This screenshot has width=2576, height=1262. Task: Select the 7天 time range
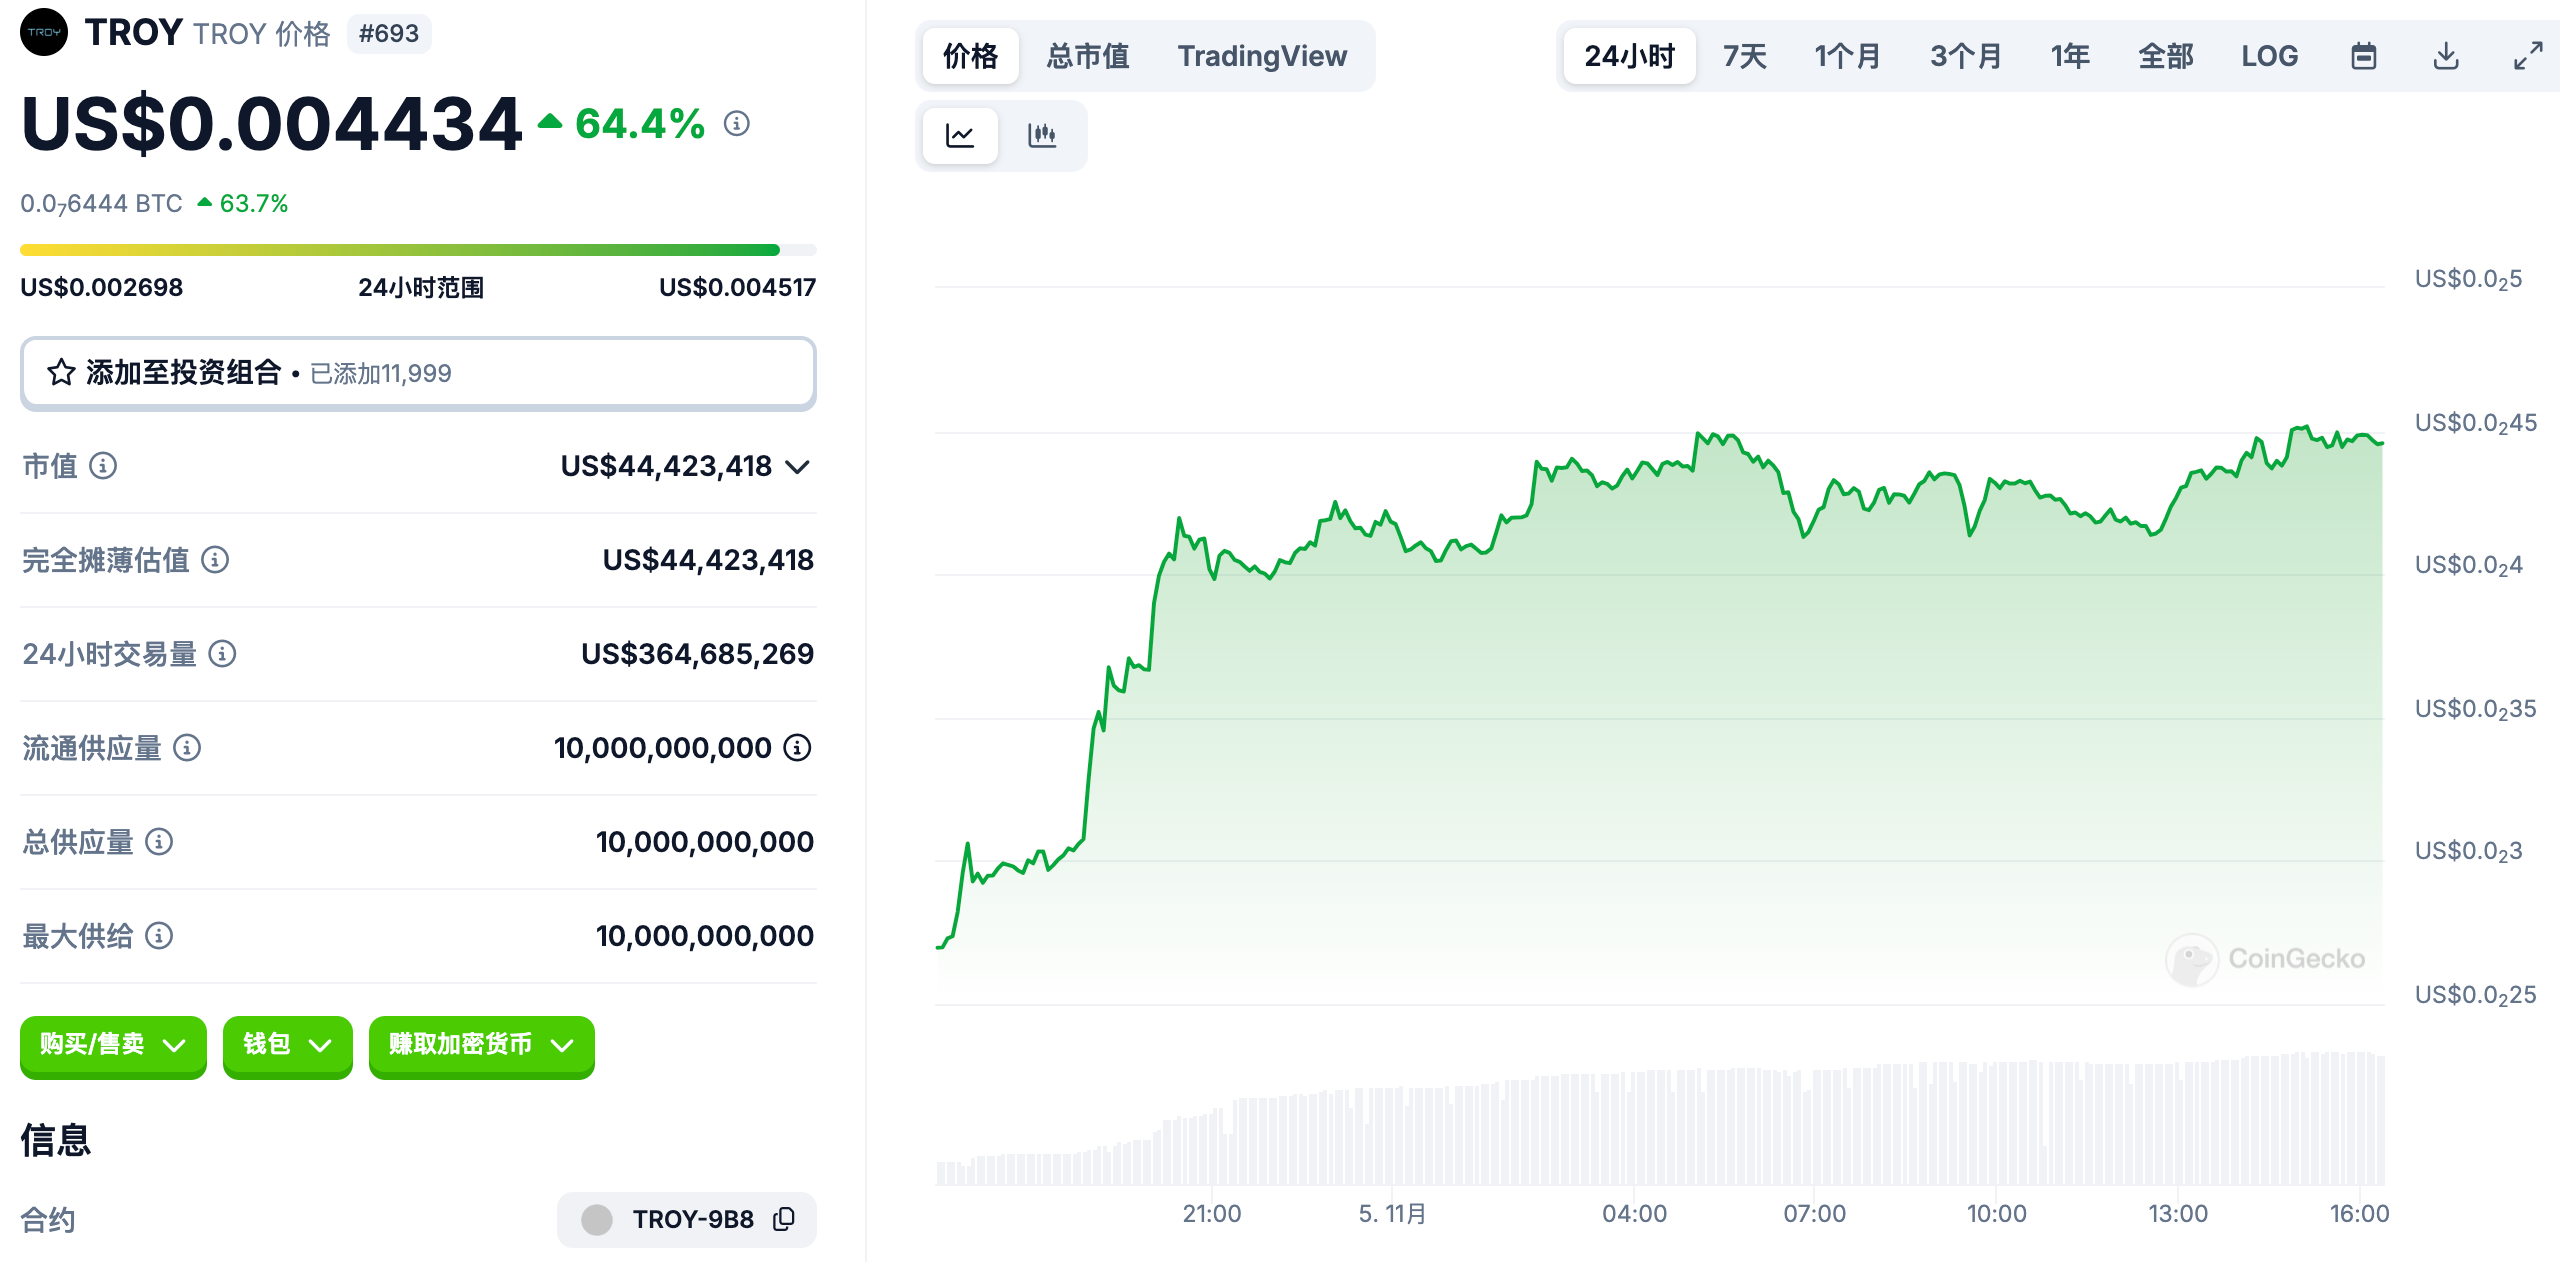(1744, 56)
